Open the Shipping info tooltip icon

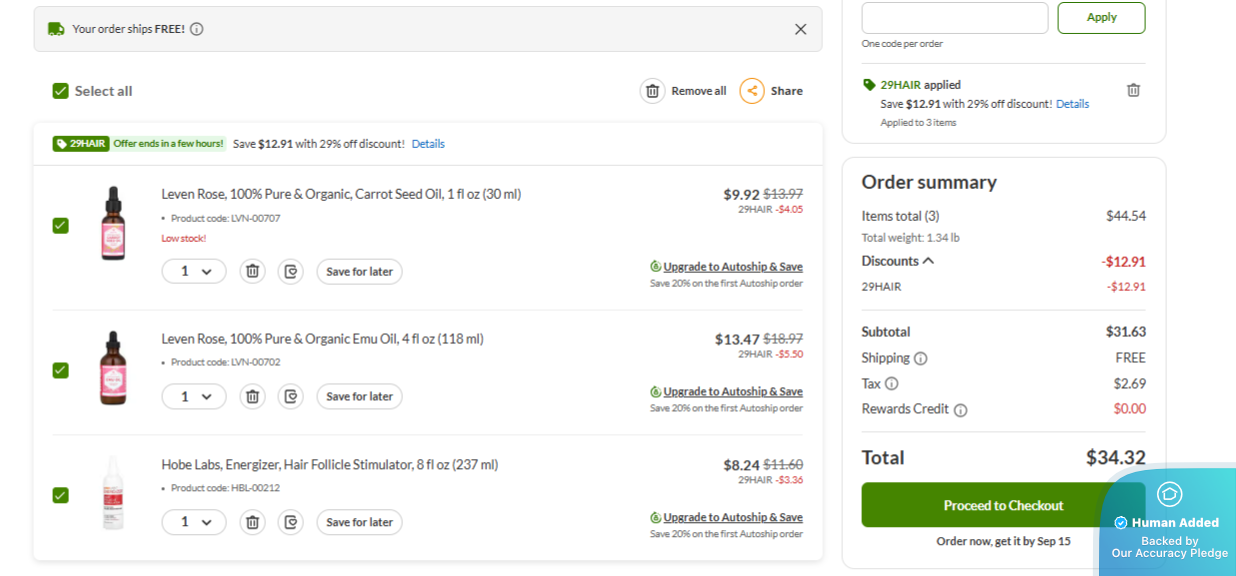pyautogui.click(x=920, y=358)
